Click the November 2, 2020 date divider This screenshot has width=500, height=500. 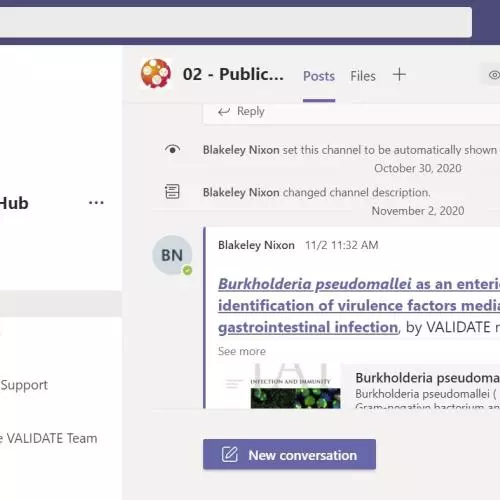coord(418,211)
